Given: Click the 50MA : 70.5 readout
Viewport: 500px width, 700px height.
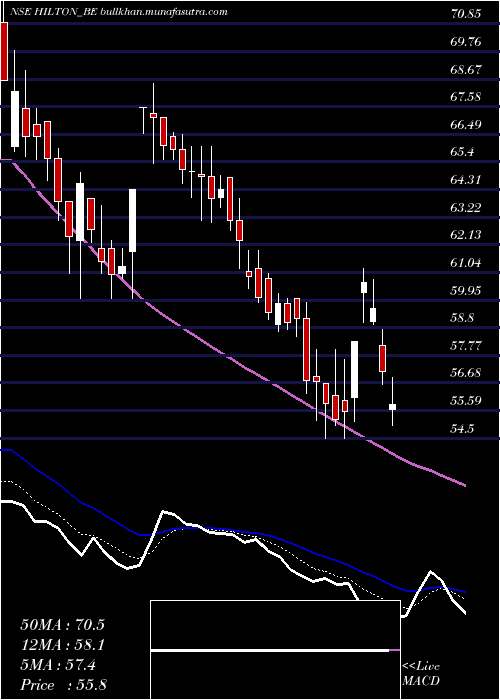Looking at the screenshot, I should tap(62, 625).
